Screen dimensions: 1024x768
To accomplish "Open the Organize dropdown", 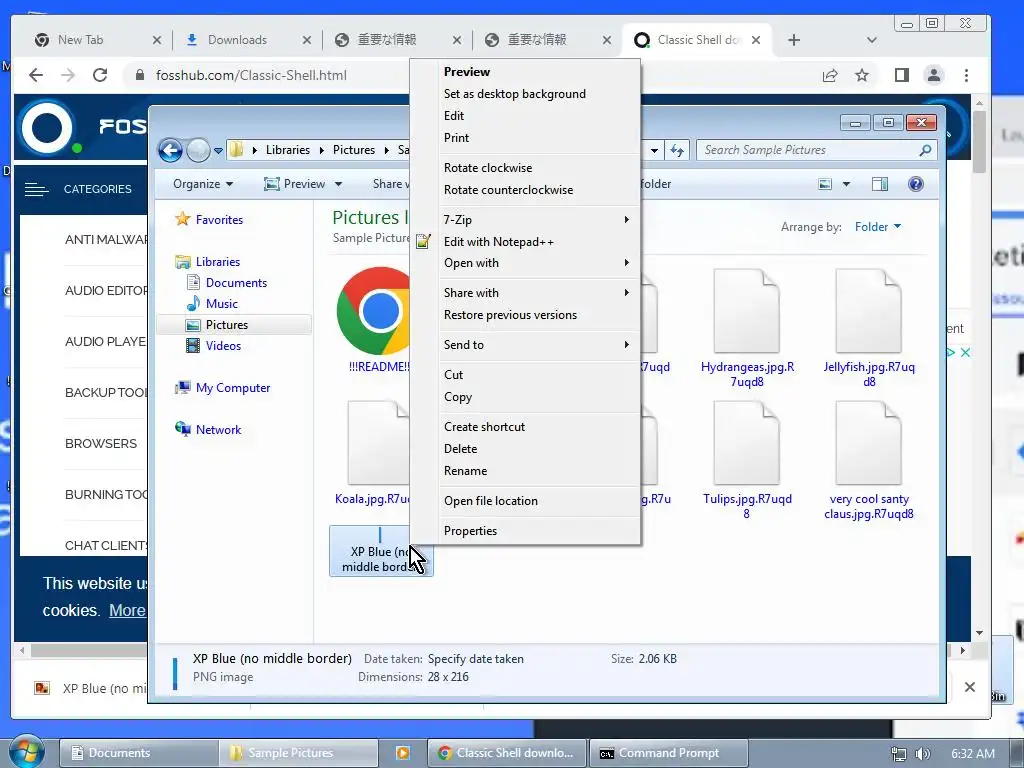I will coord(203,184).
